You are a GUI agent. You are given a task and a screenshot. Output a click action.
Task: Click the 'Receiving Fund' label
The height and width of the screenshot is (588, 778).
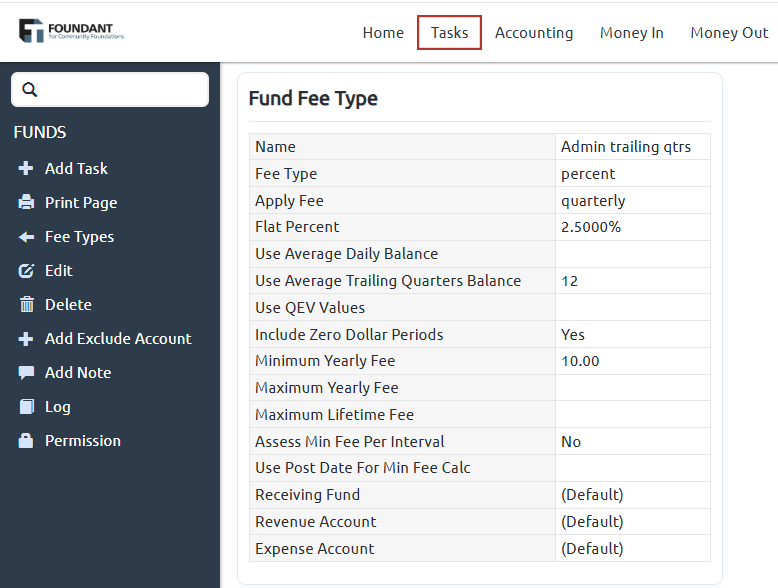point(308,495)
